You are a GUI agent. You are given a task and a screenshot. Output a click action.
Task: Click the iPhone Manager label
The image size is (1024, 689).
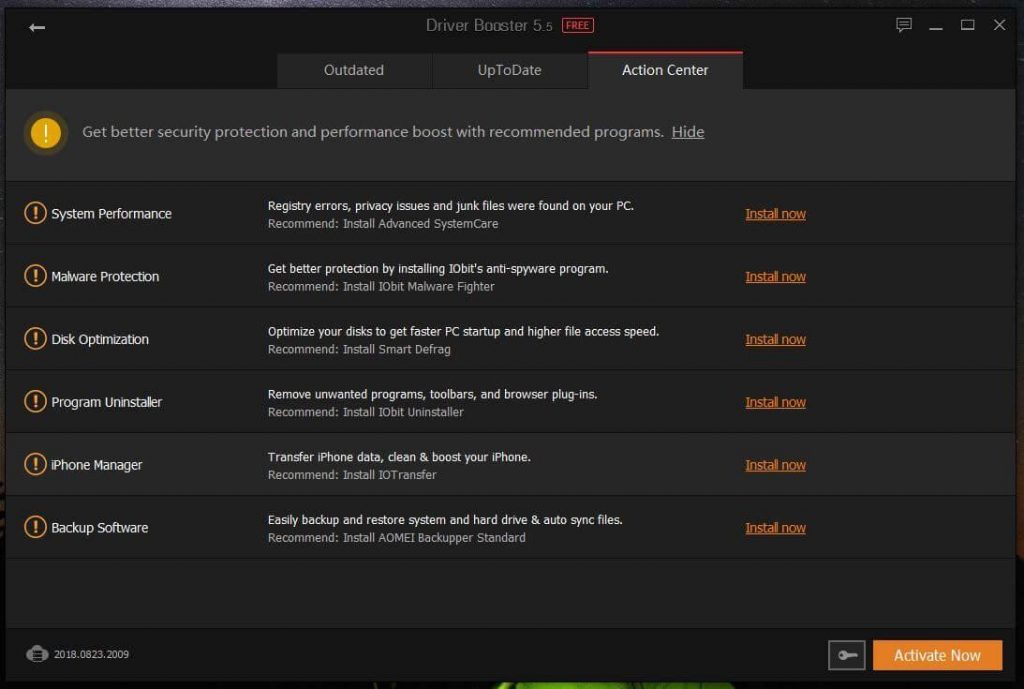click(x=96, y=465)
